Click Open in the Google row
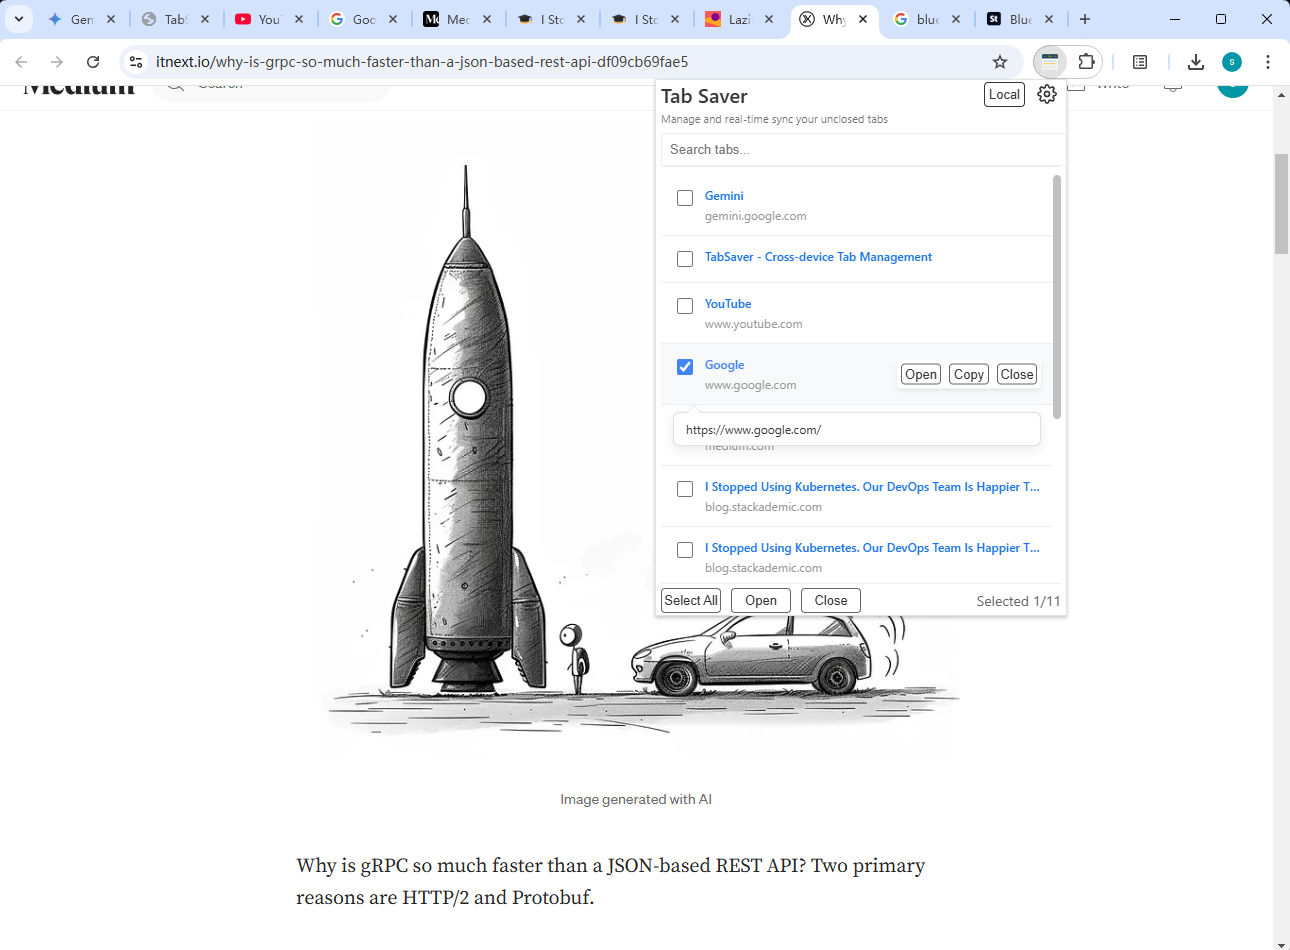 (921, 374)
